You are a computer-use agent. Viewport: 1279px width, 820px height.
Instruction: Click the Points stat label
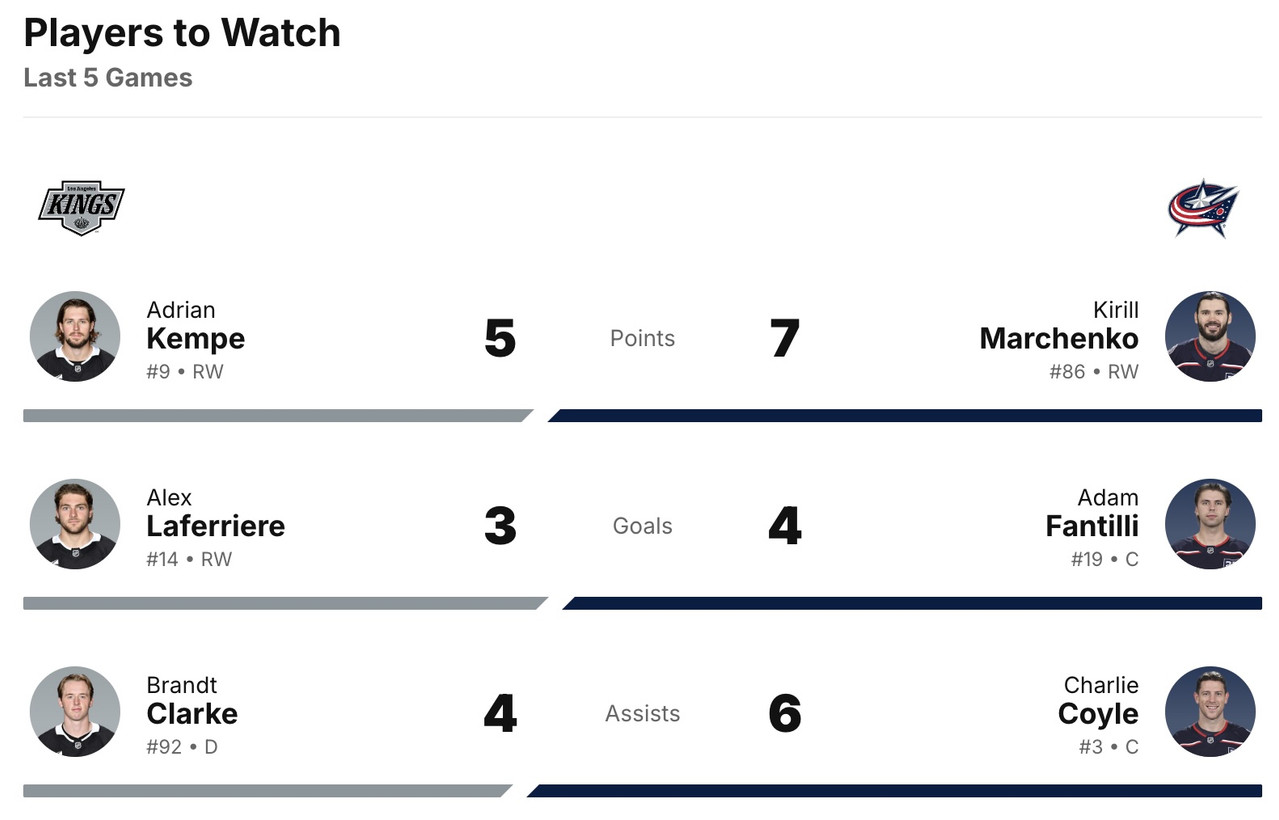tap(642, 338)
